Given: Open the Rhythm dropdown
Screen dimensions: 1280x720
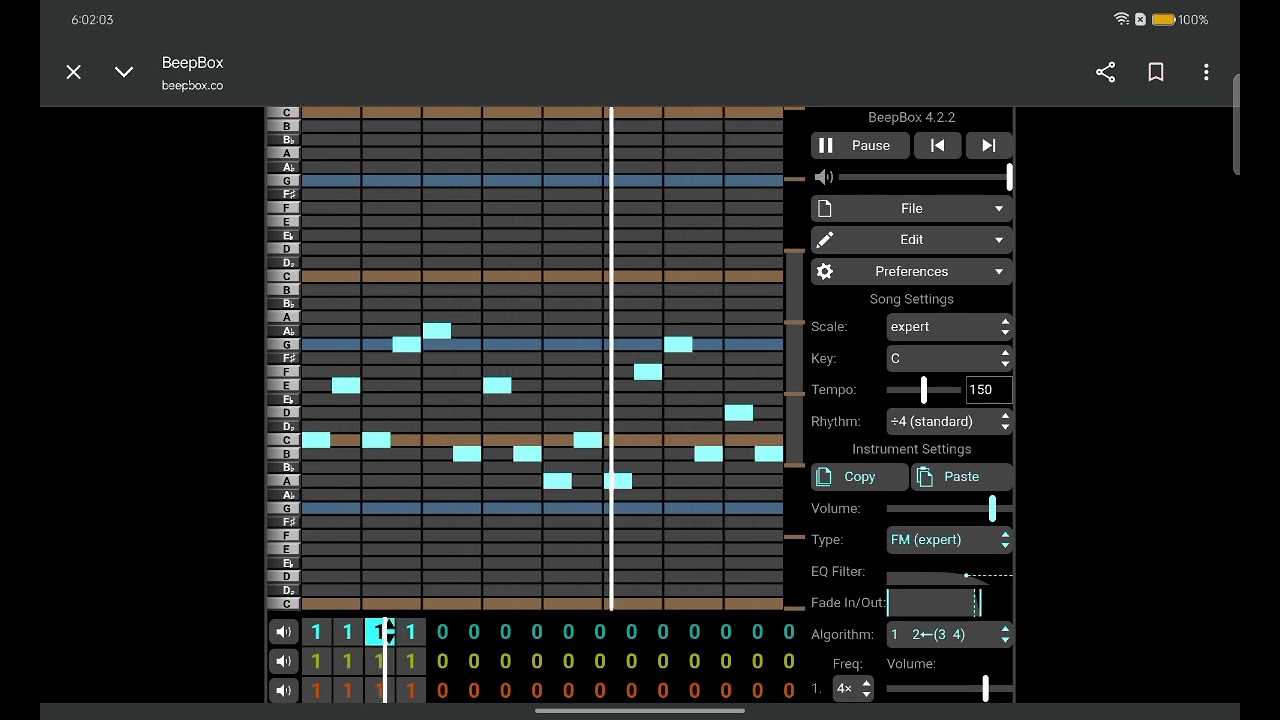Looking at the screenshot, I should click(x=949, y=421).
